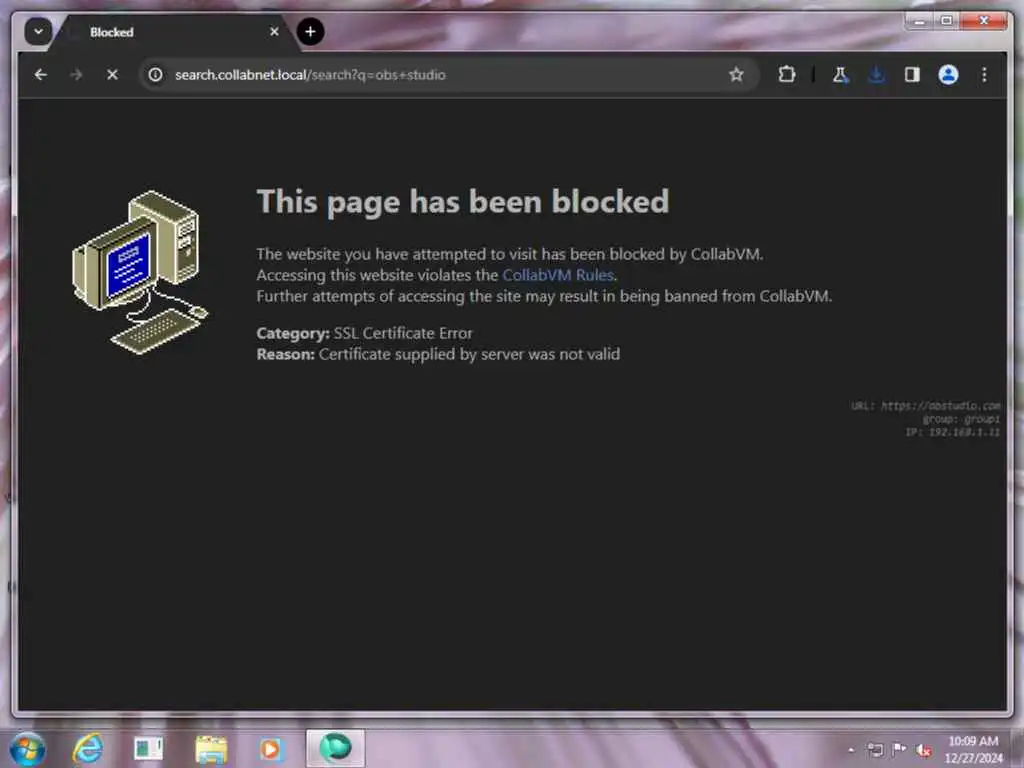Select the heading This page has been blocked
Viewport: 1024px width, 768px height.
pos(463,201)
